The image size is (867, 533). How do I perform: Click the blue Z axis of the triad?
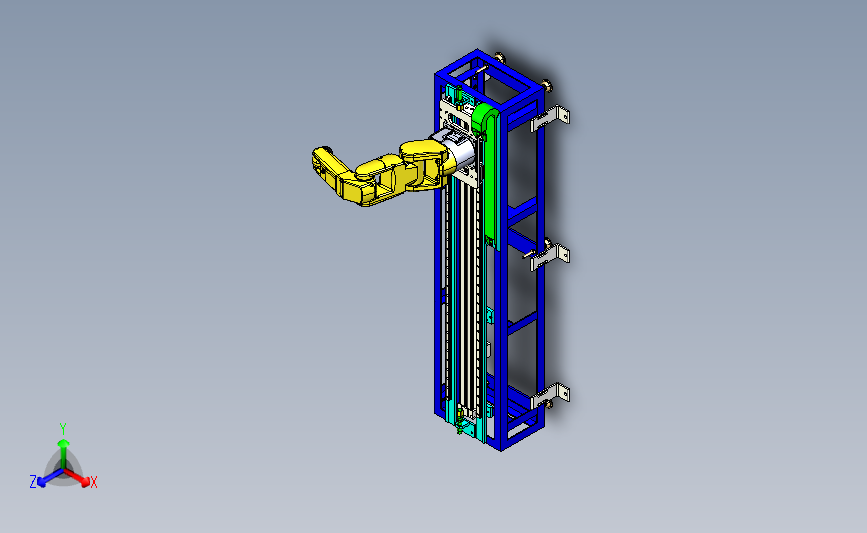coord(50,478)
